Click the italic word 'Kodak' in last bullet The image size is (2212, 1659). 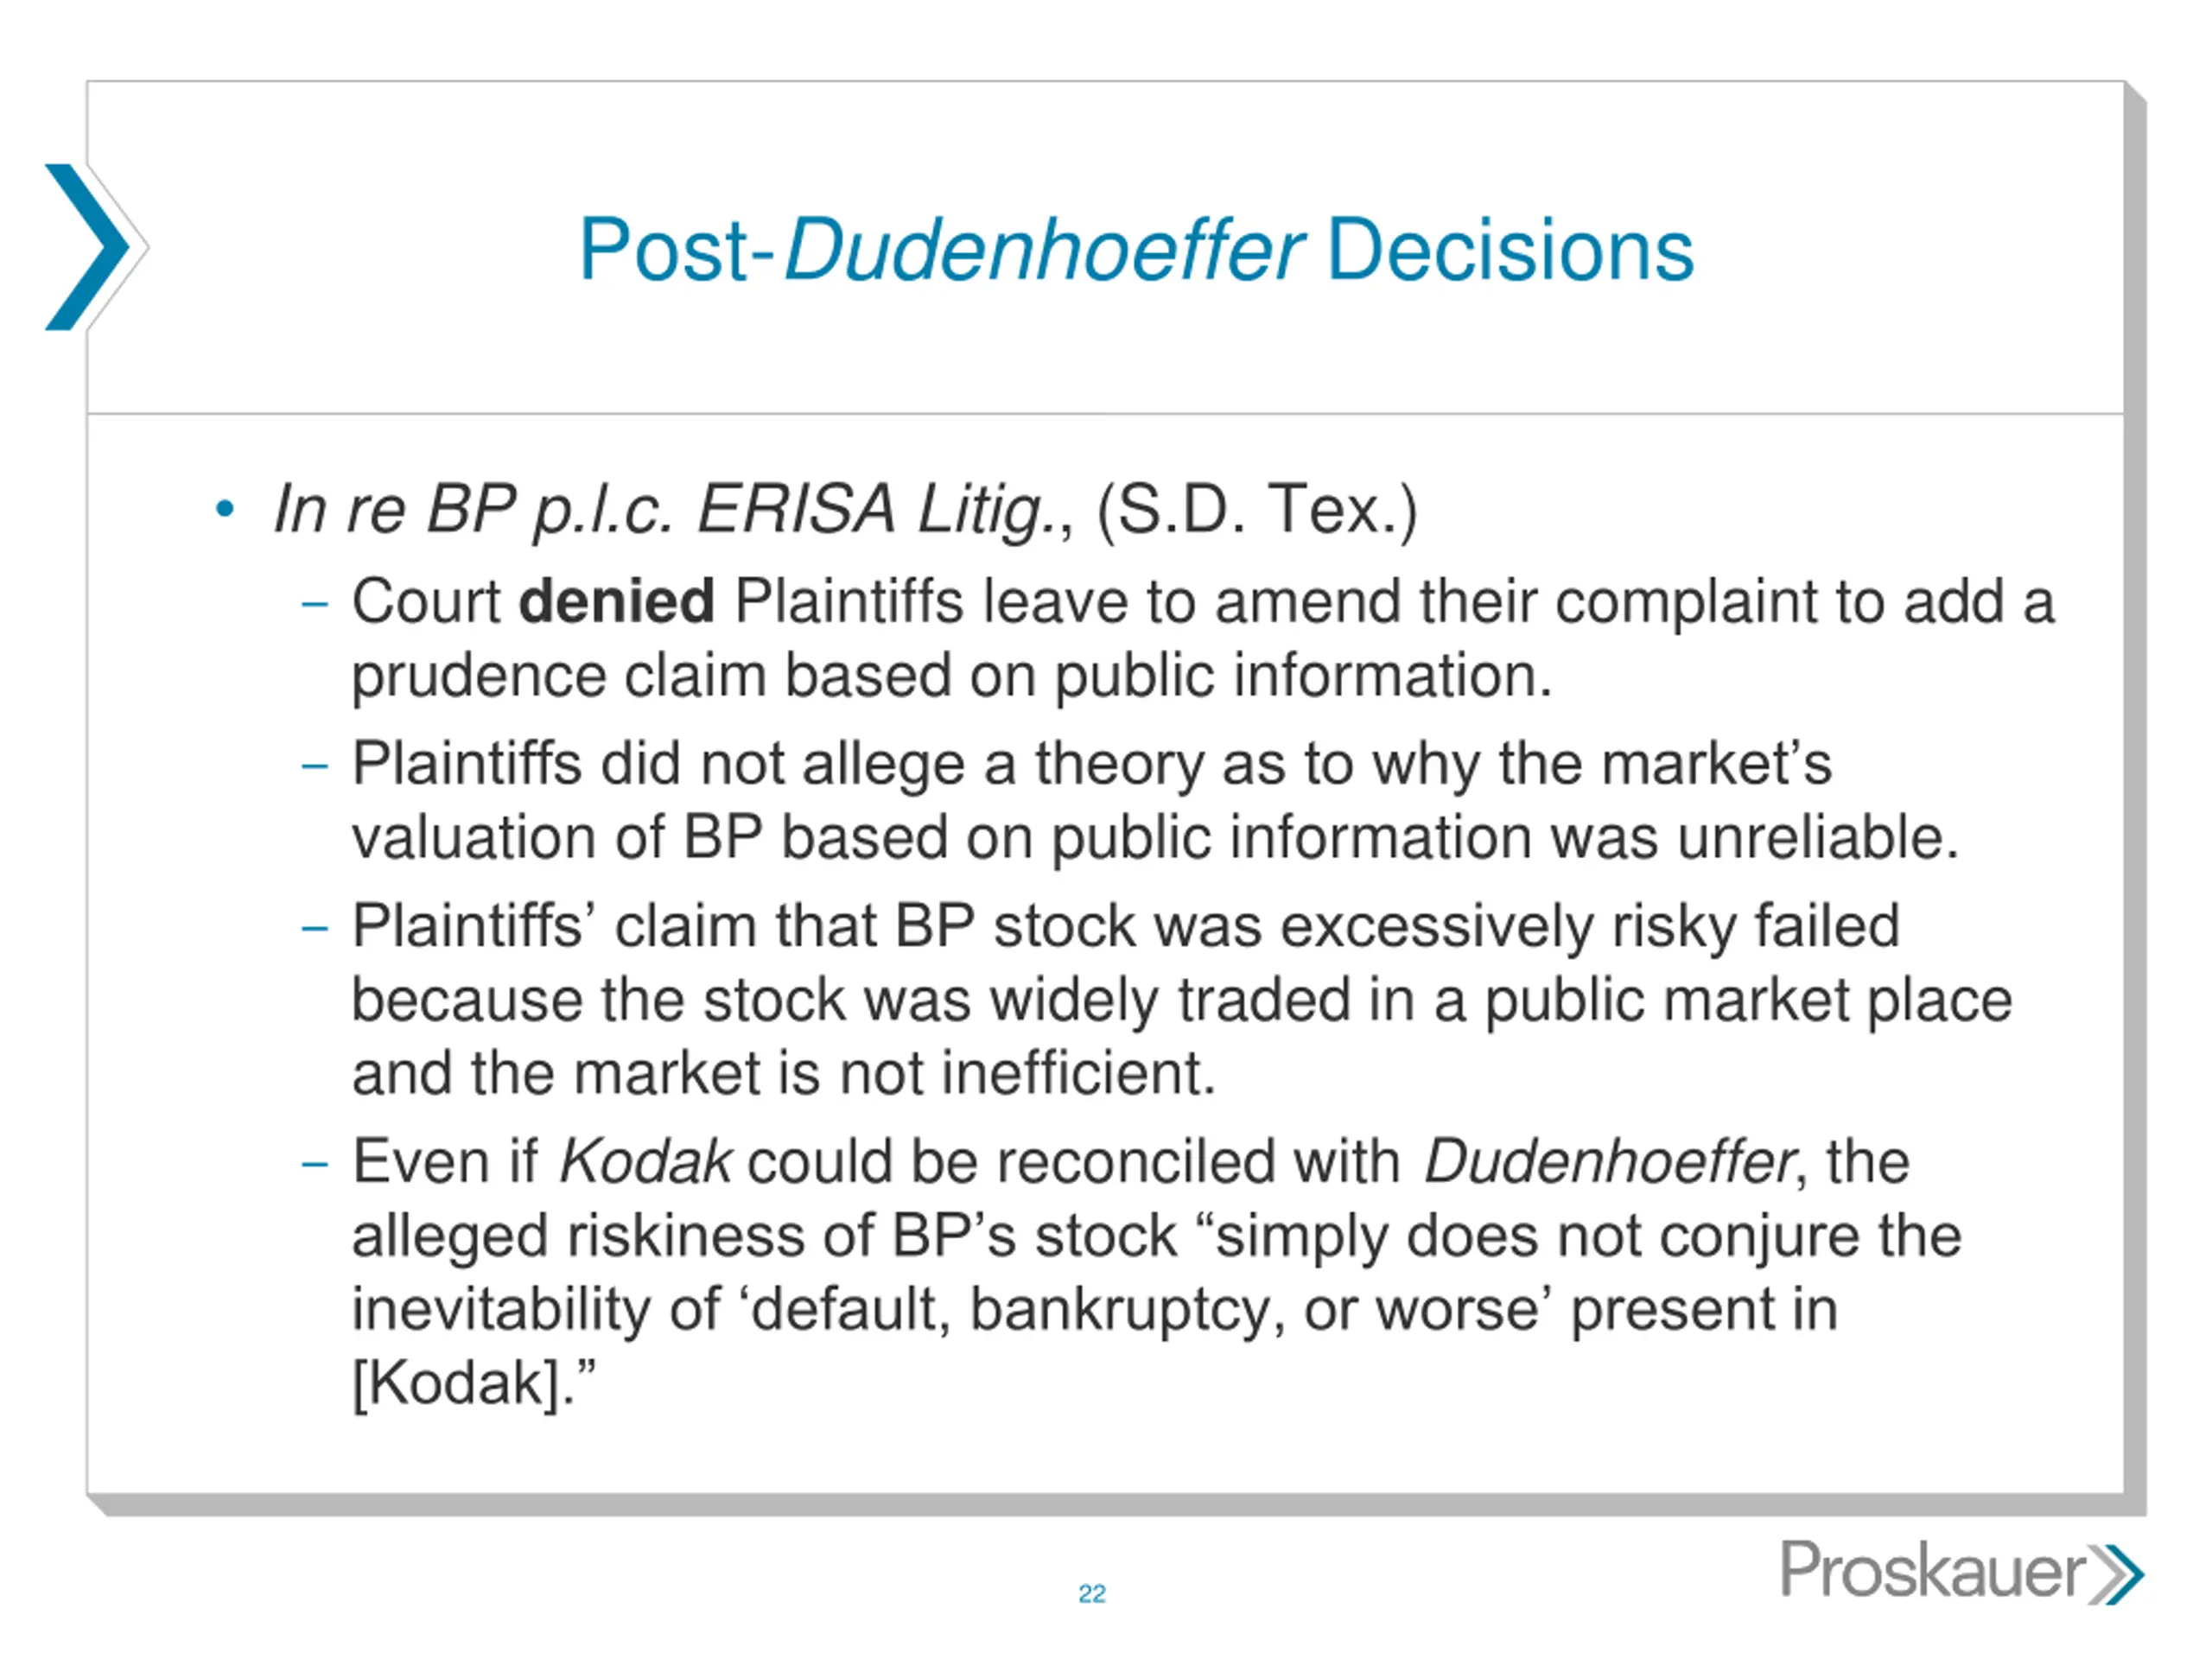(645, 1162)
